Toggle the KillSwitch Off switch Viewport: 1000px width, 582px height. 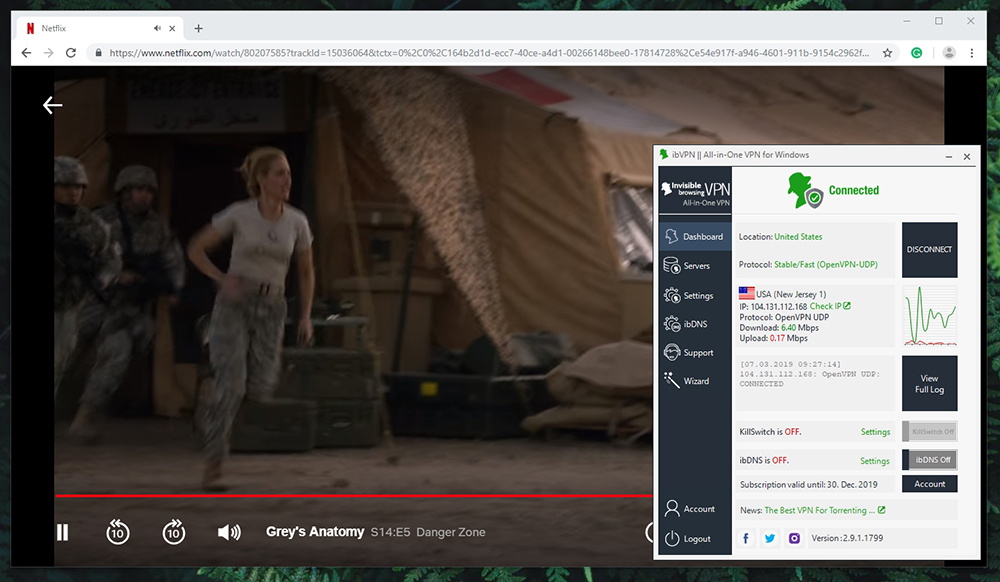tap(930, 432)
